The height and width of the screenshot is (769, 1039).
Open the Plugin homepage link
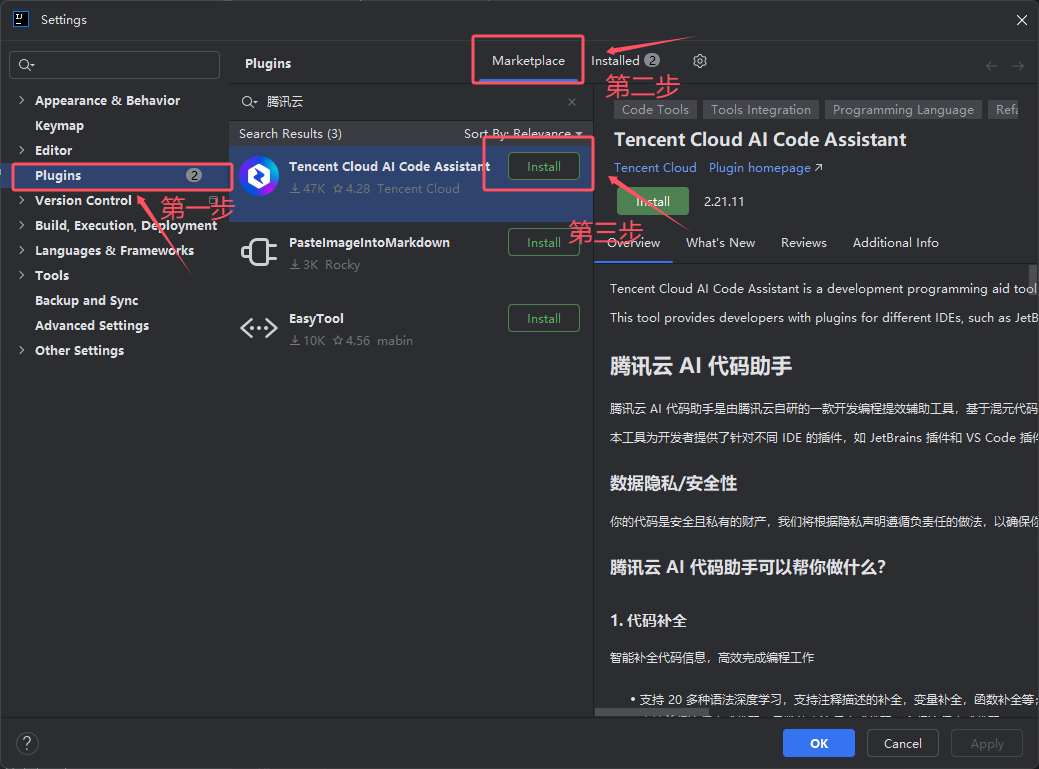click(x=765, y=168)
